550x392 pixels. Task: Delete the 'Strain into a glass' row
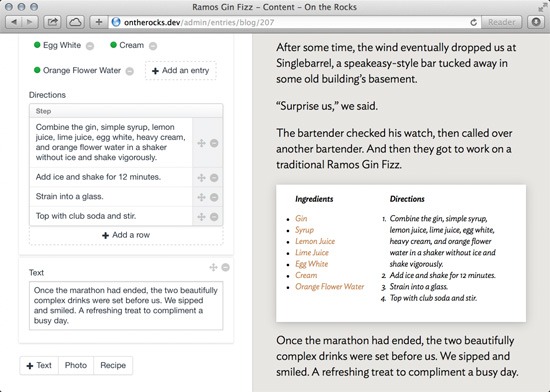[x=214, y=197]
